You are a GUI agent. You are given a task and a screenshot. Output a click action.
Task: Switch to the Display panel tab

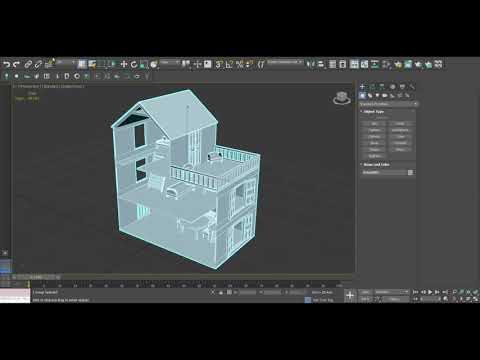[402, 87]
